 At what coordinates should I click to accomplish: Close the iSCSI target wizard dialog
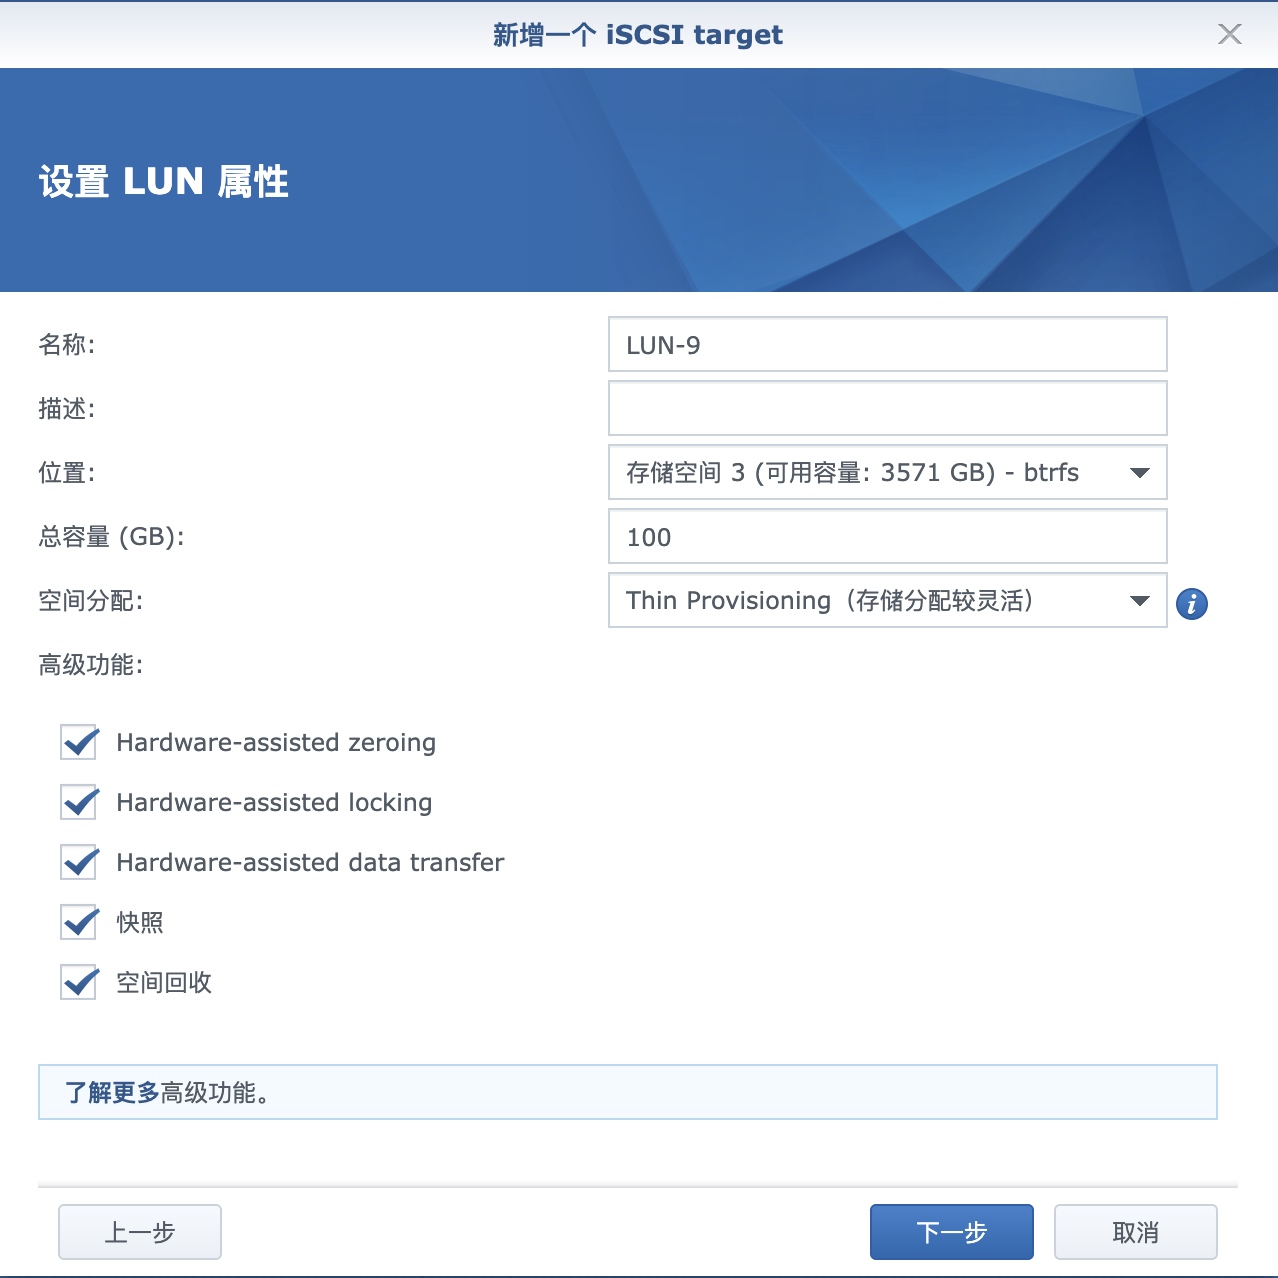[1229, 34]
